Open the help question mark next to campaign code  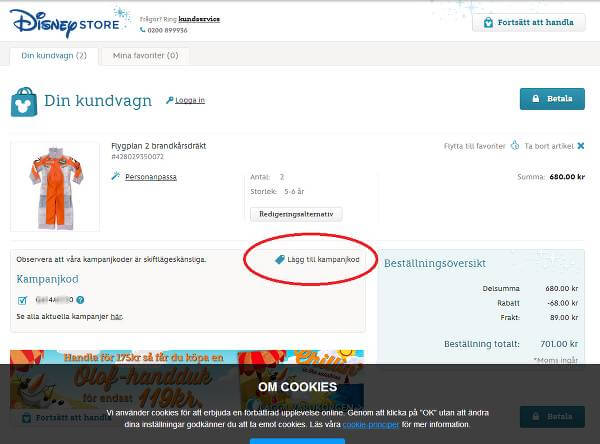[x=80, y=300]
